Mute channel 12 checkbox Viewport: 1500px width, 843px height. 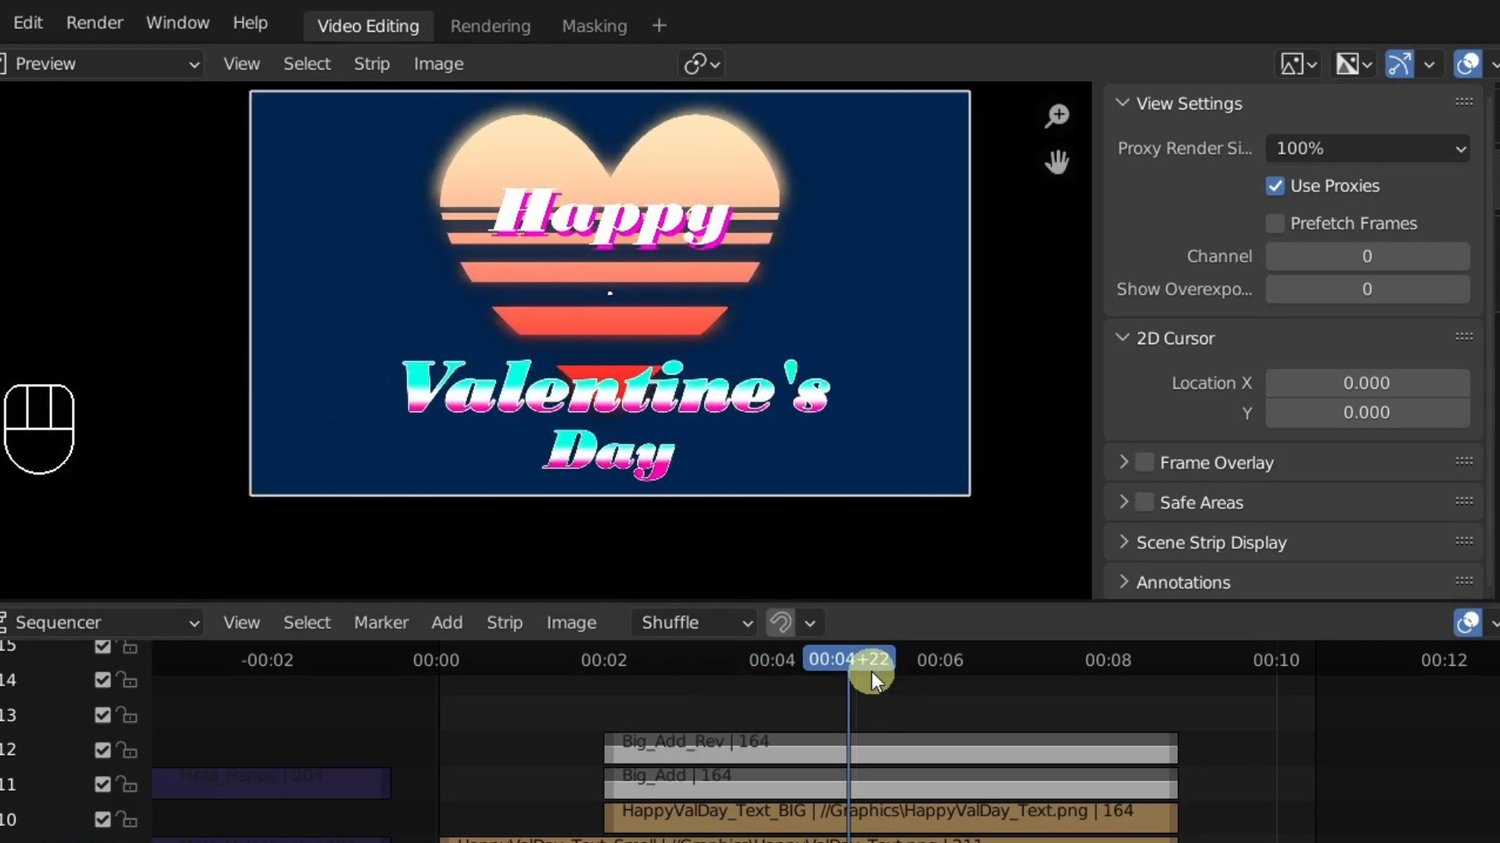coord(102,750)
